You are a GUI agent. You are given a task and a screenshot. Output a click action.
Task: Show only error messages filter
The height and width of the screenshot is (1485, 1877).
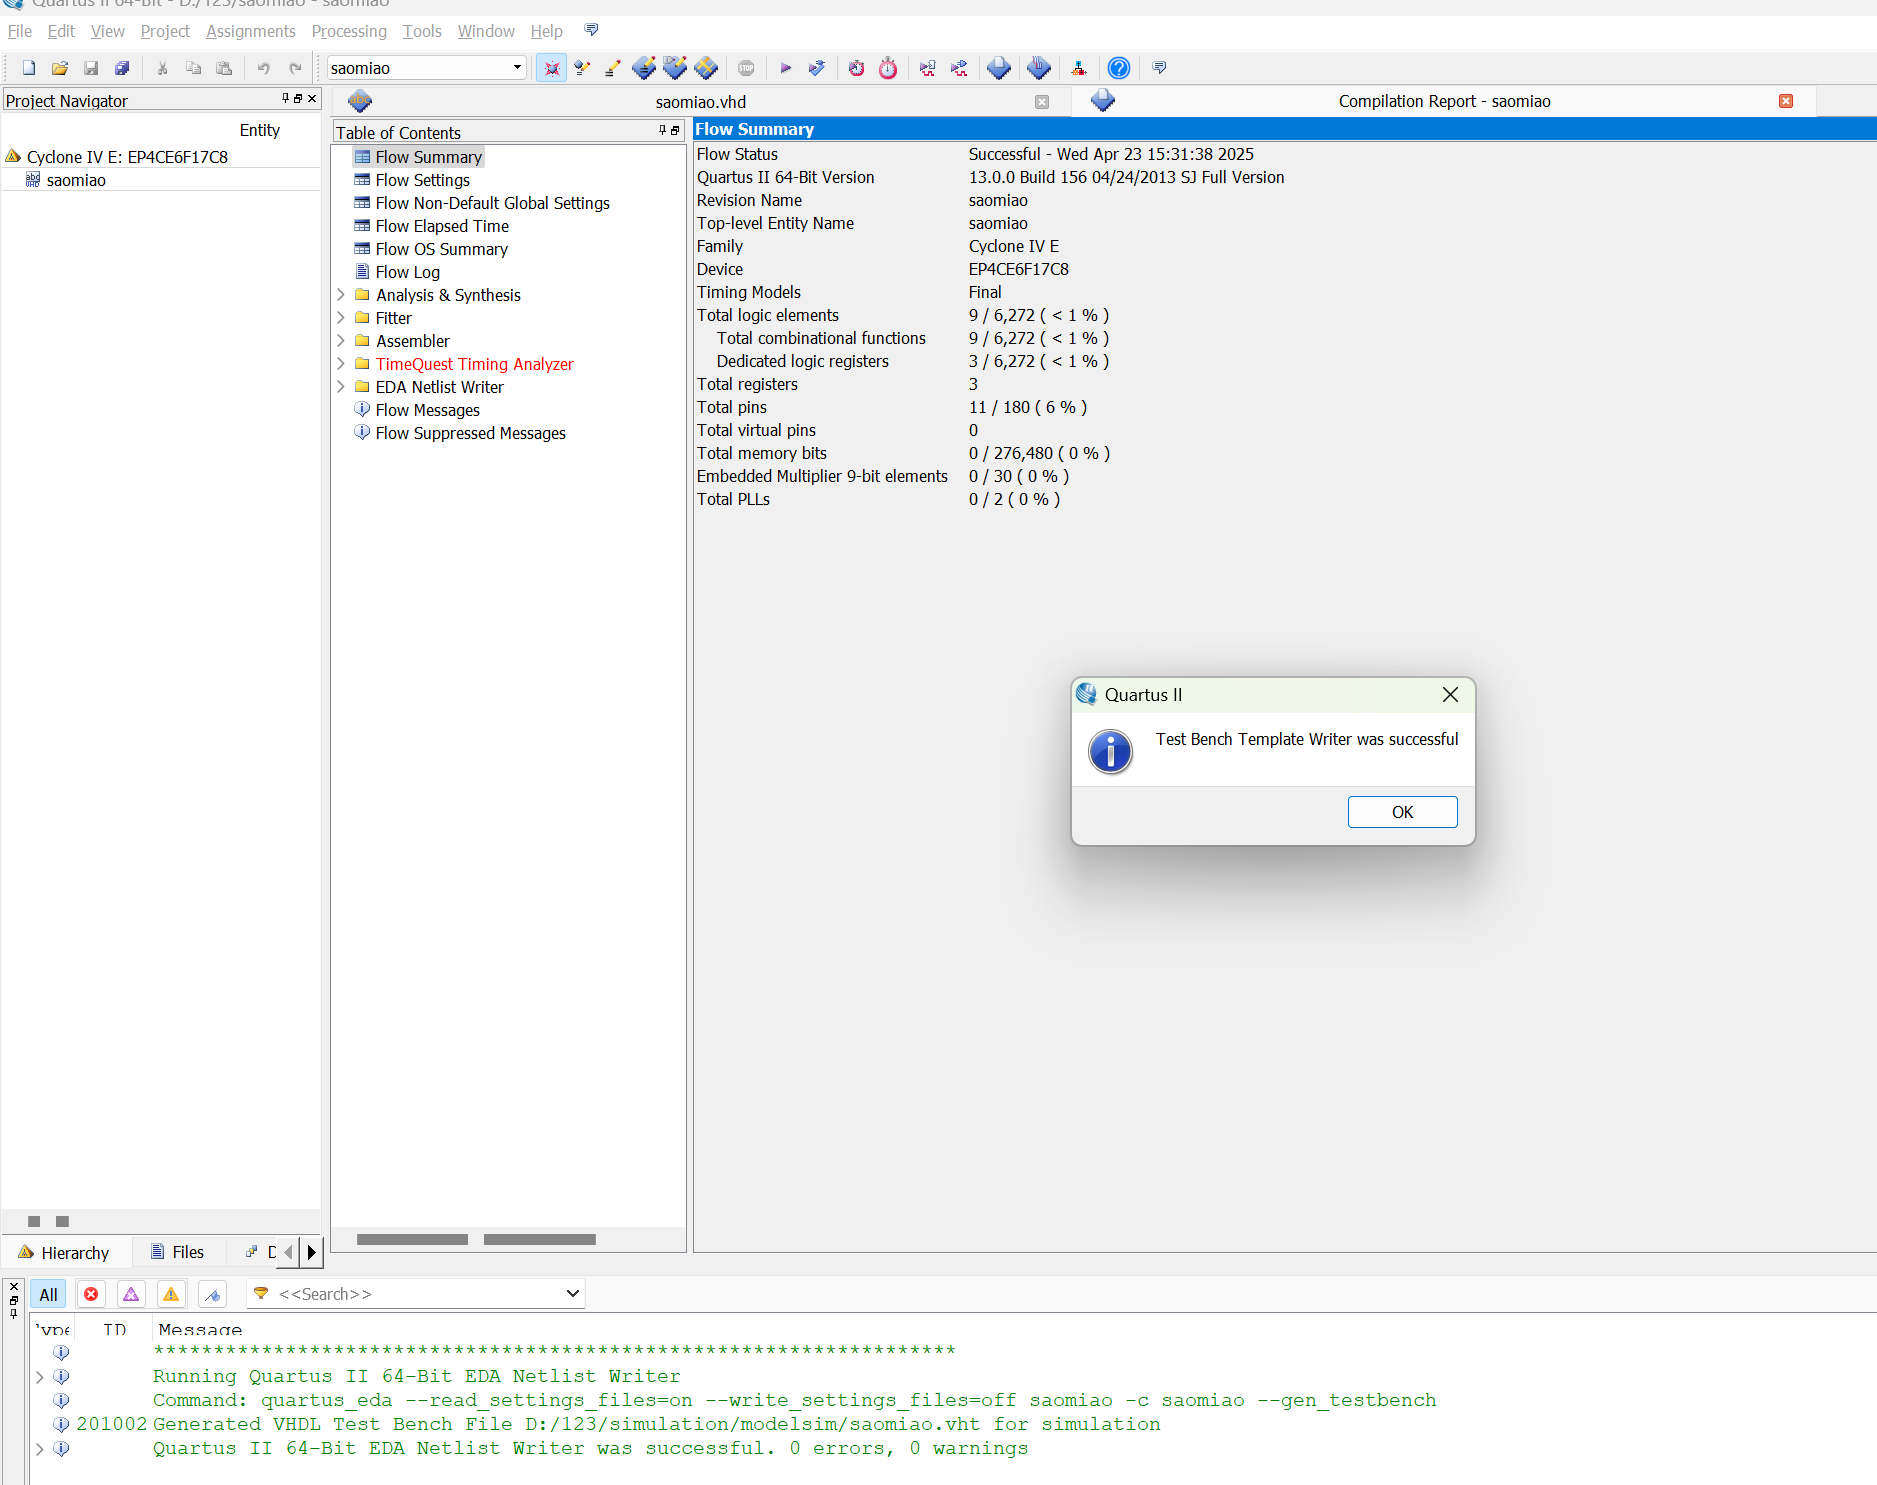(91, 1294)
